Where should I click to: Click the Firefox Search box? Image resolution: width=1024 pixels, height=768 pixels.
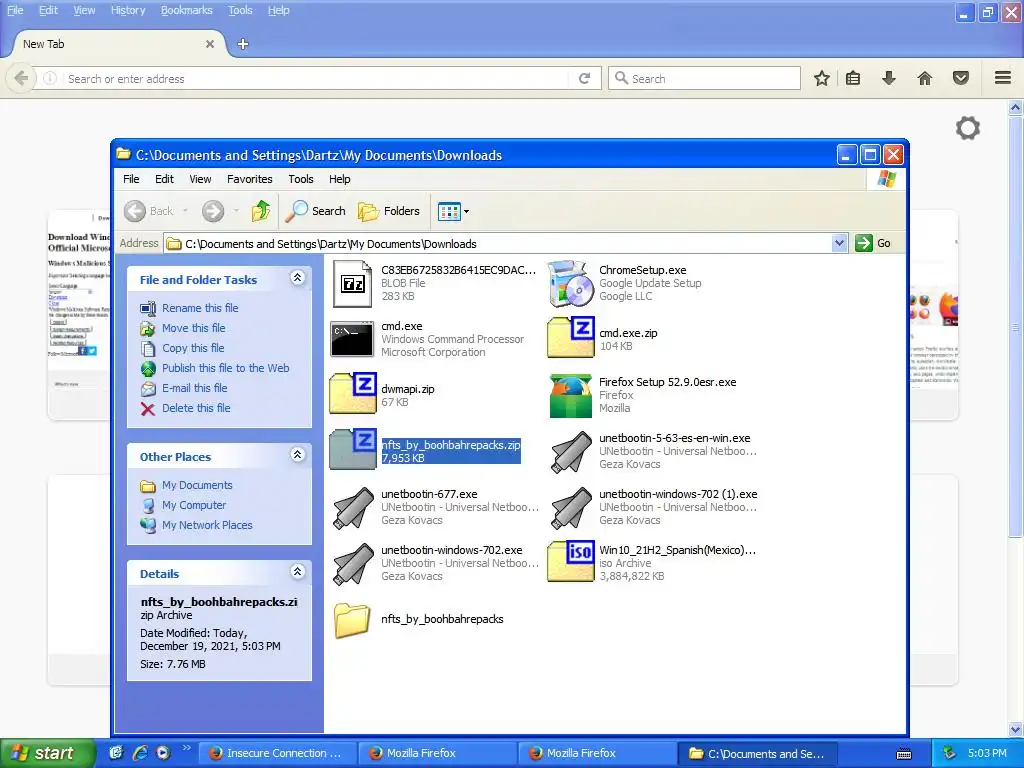[x=705, y=78]
